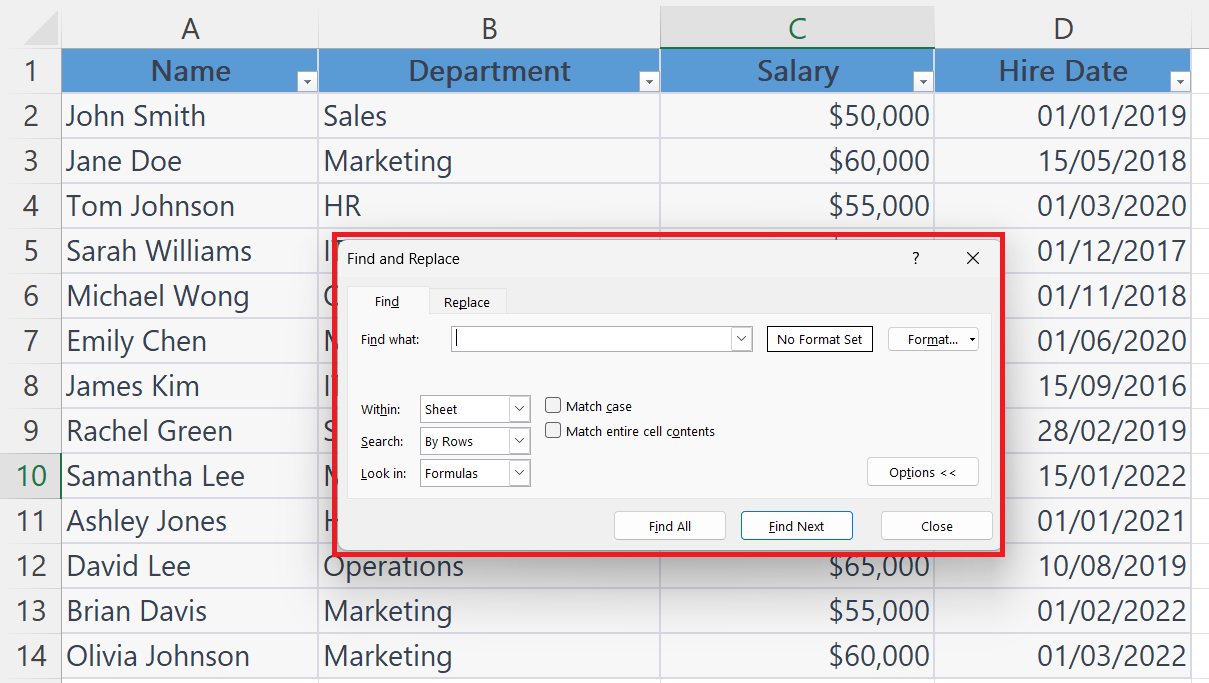Open the Within dropdown showing Sheet
The image size is (1209, 683).
click(519, 409)
